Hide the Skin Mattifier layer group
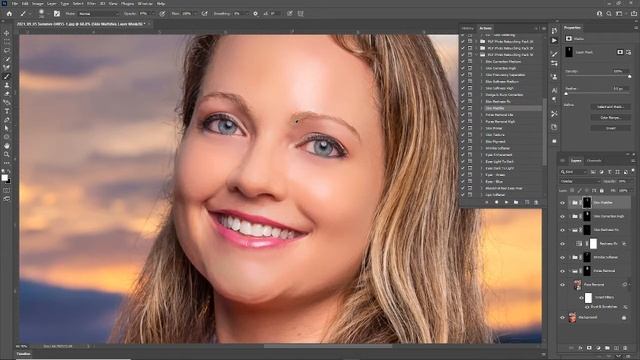Viewport: 640px width, 360px height. point(562,203)
